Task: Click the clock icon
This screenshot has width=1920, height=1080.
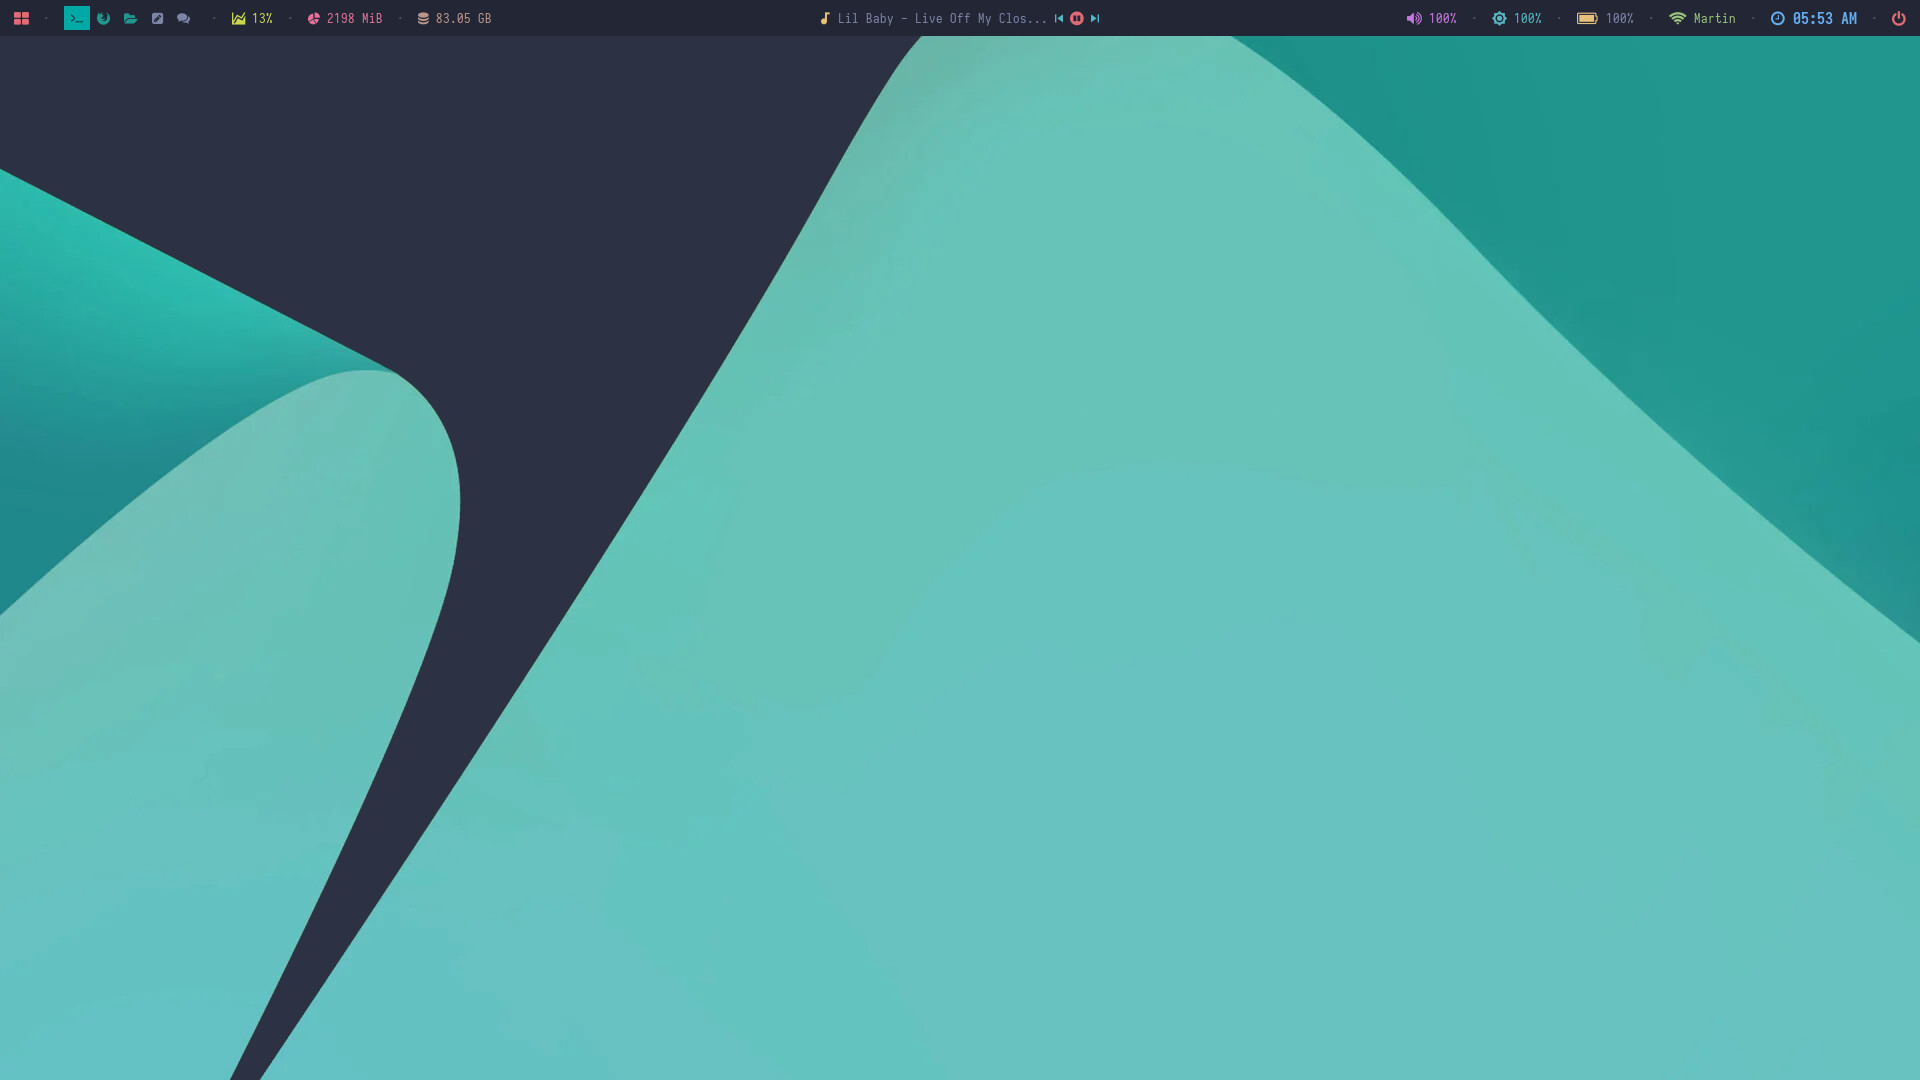Action: [1778, 18]
